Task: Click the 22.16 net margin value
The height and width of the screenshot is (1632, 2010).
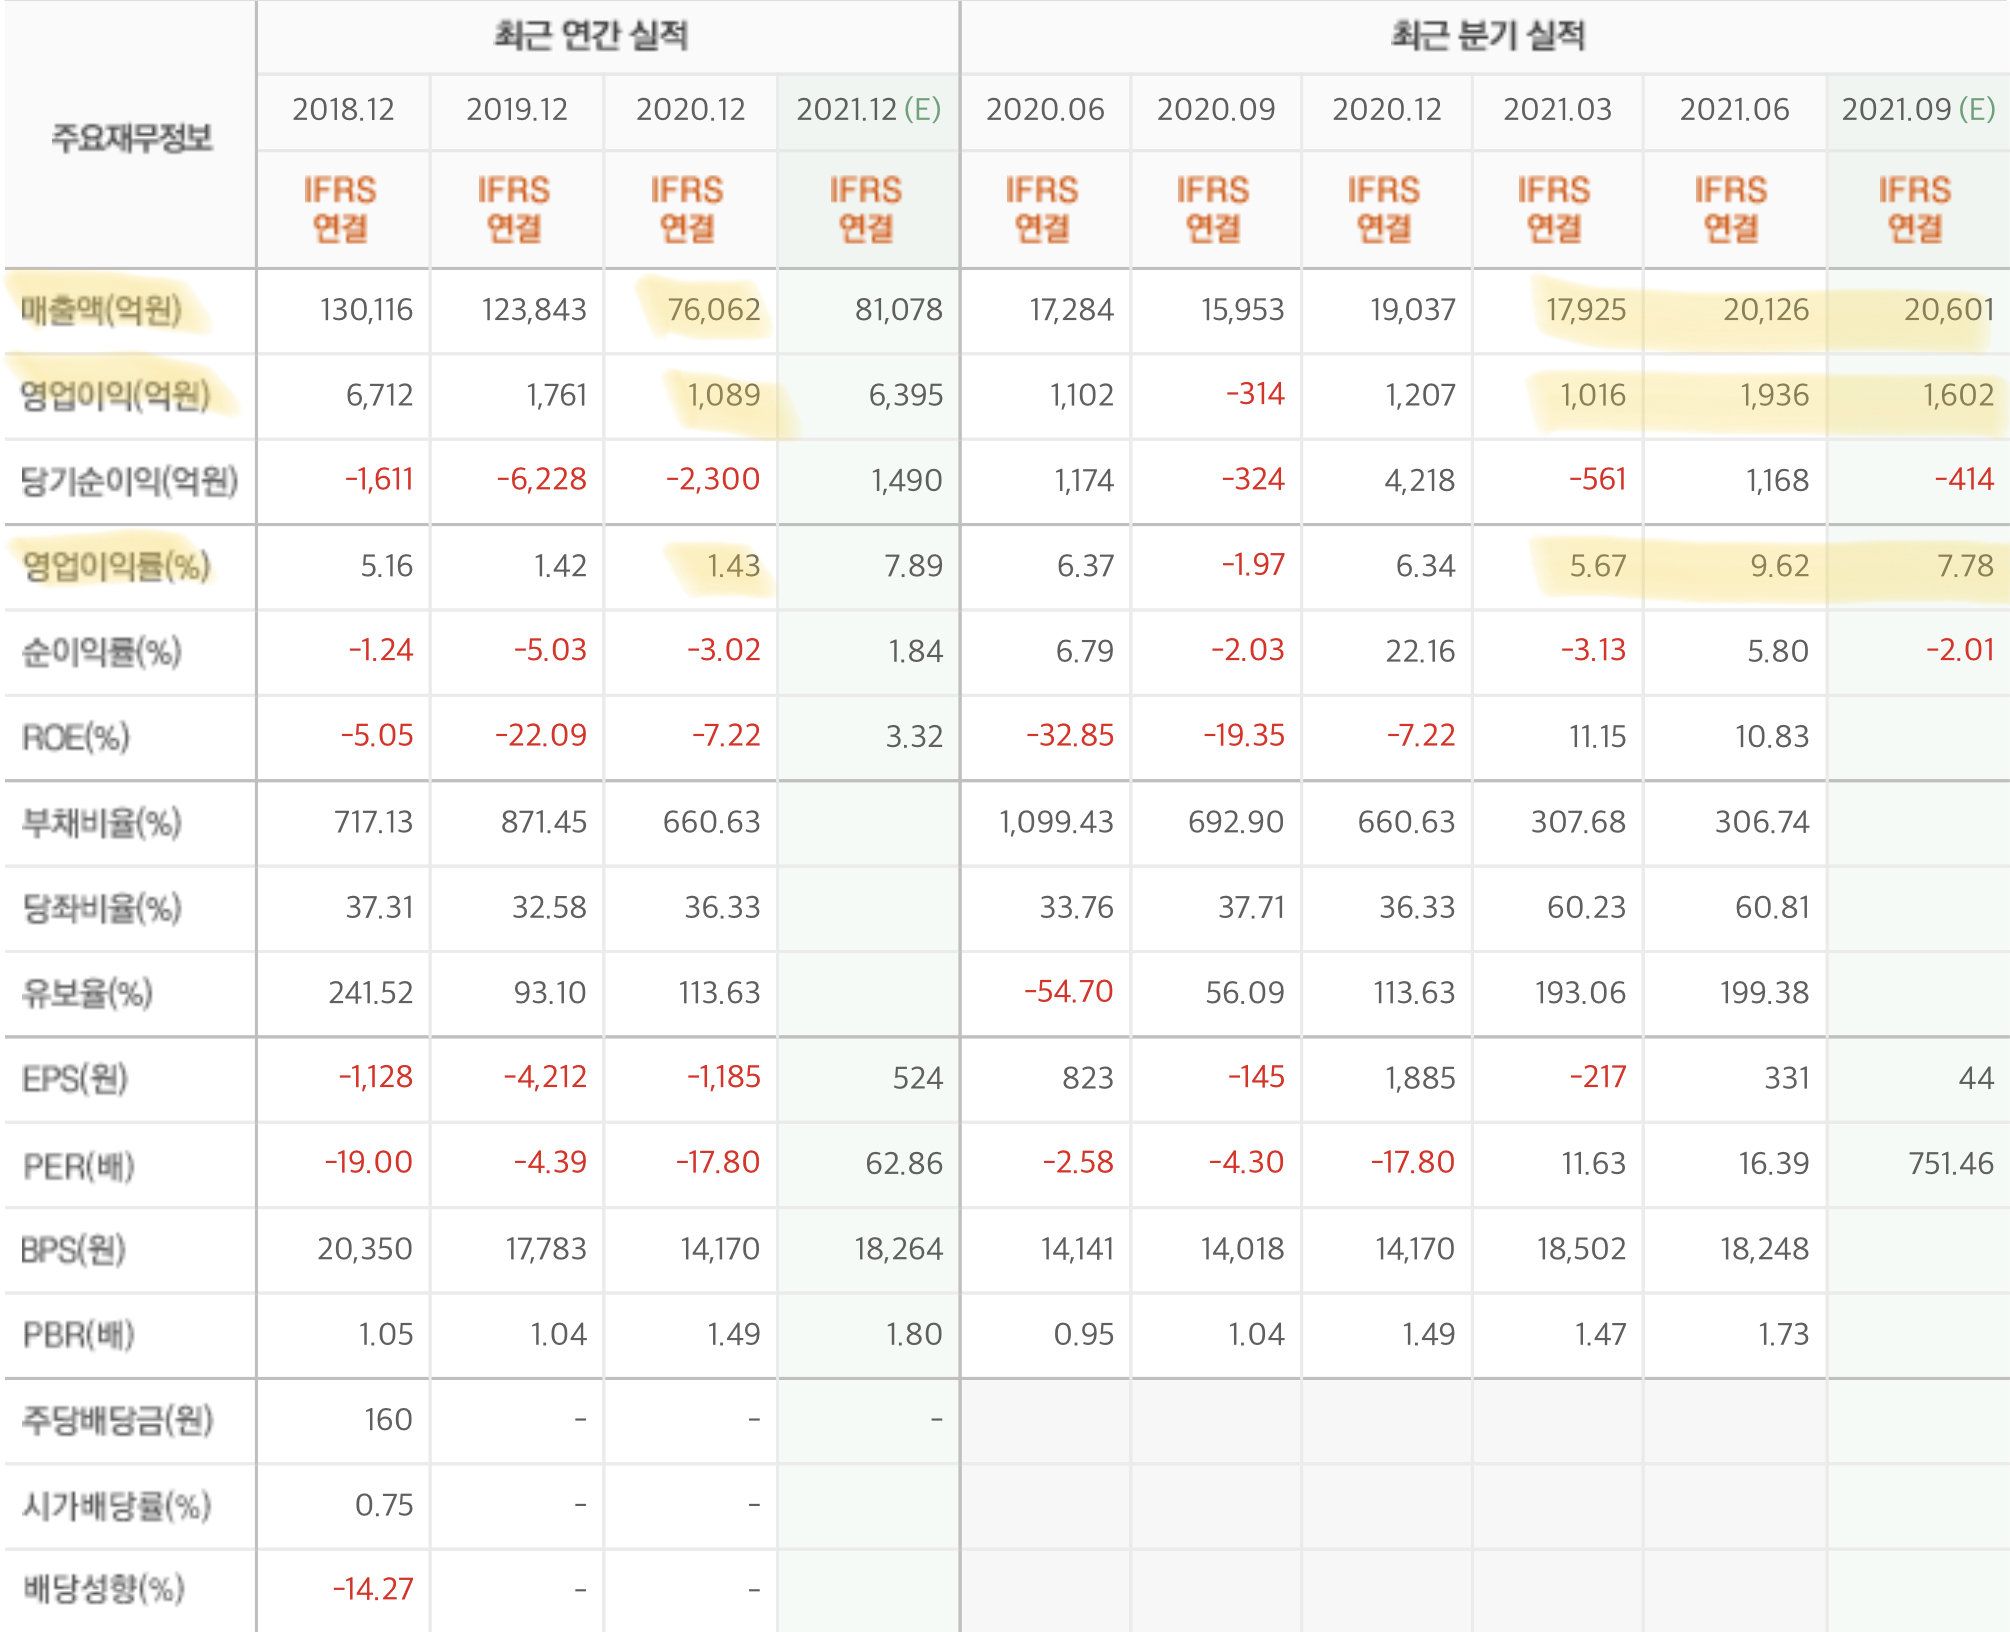Action: 1420,652
